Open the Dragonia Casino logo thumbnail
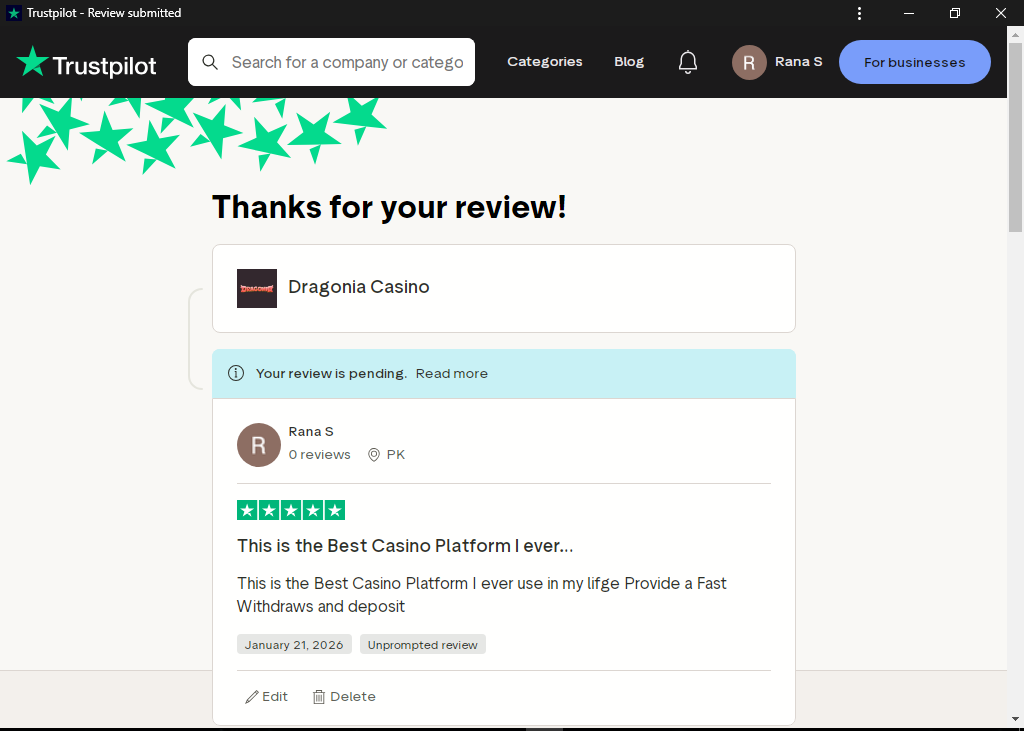The image size is (1024, 731). click(x=257, y=288)
